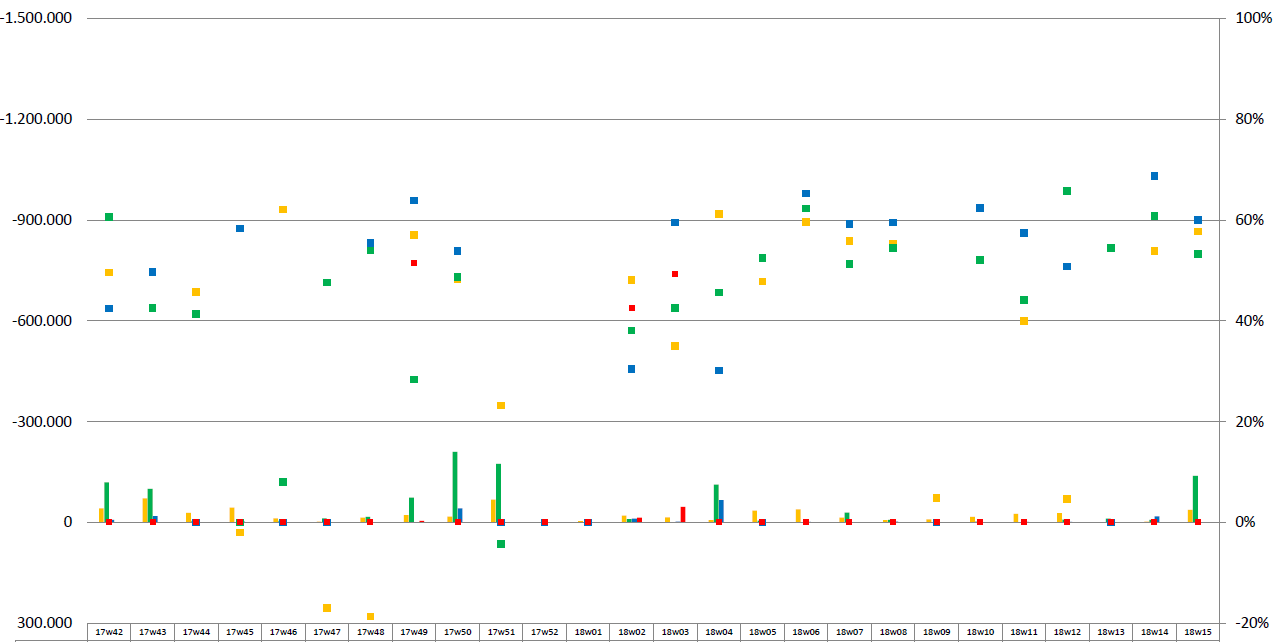
Task: Select the negative green marker for 17w51
Action: (x=501, y=544)
